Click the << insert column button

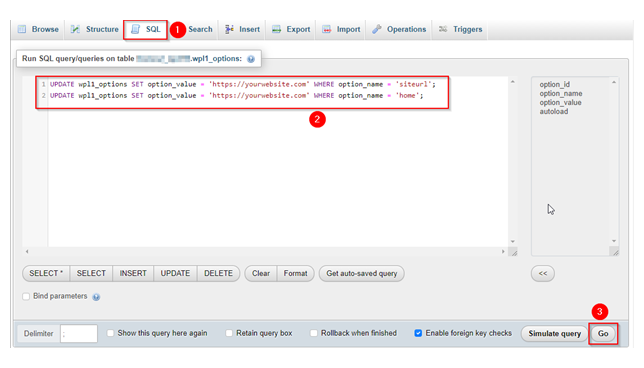tap(543, 274)
